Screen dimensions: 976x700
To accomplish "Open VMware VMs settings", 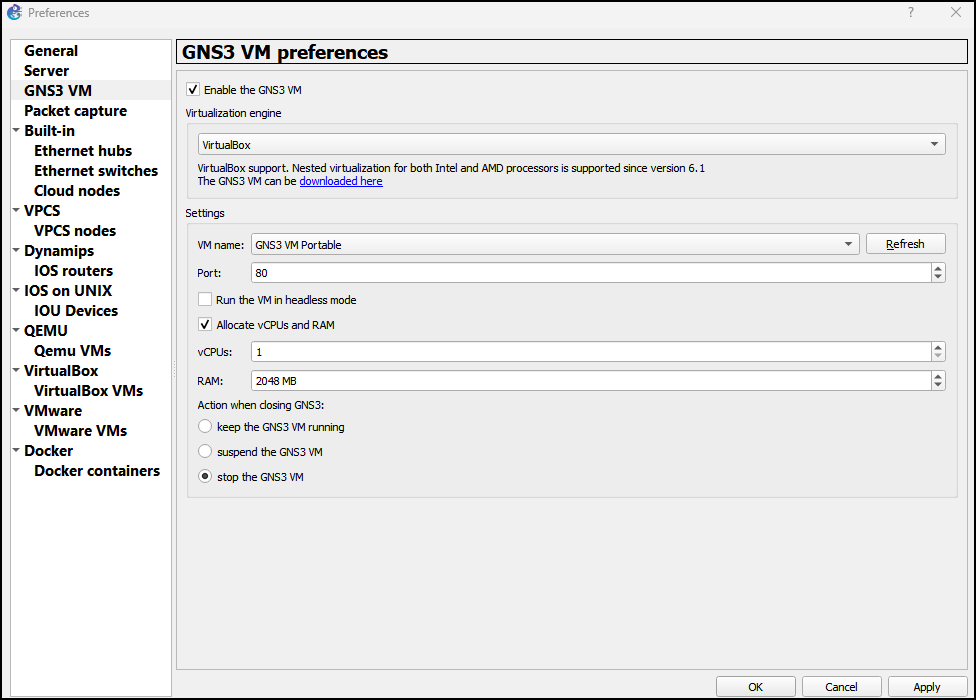I will pos(80,430).
